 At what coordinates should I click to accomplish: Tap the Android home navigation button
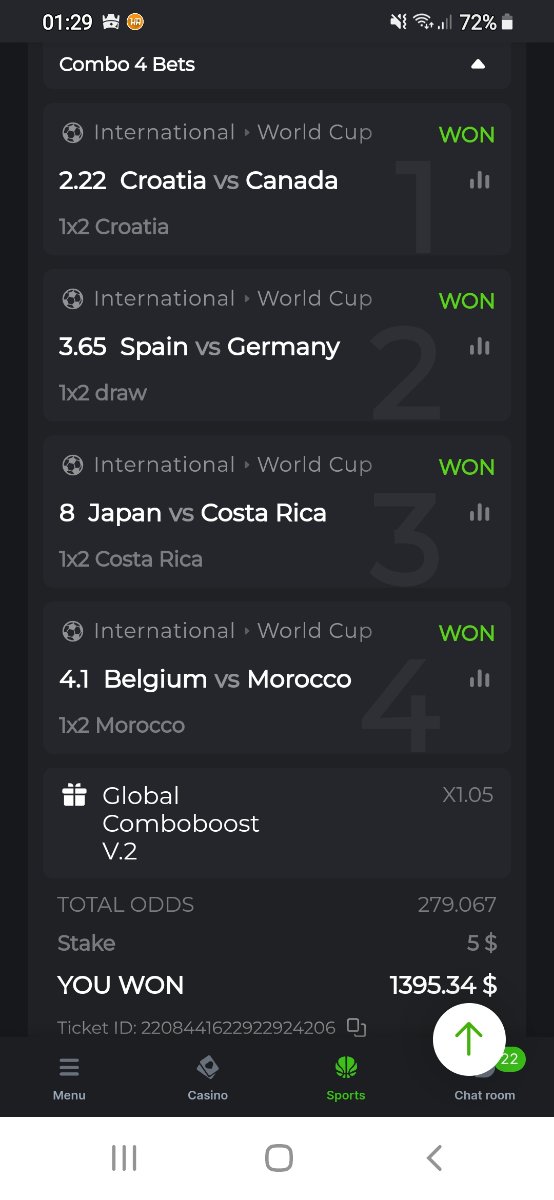pos(278,1158)
